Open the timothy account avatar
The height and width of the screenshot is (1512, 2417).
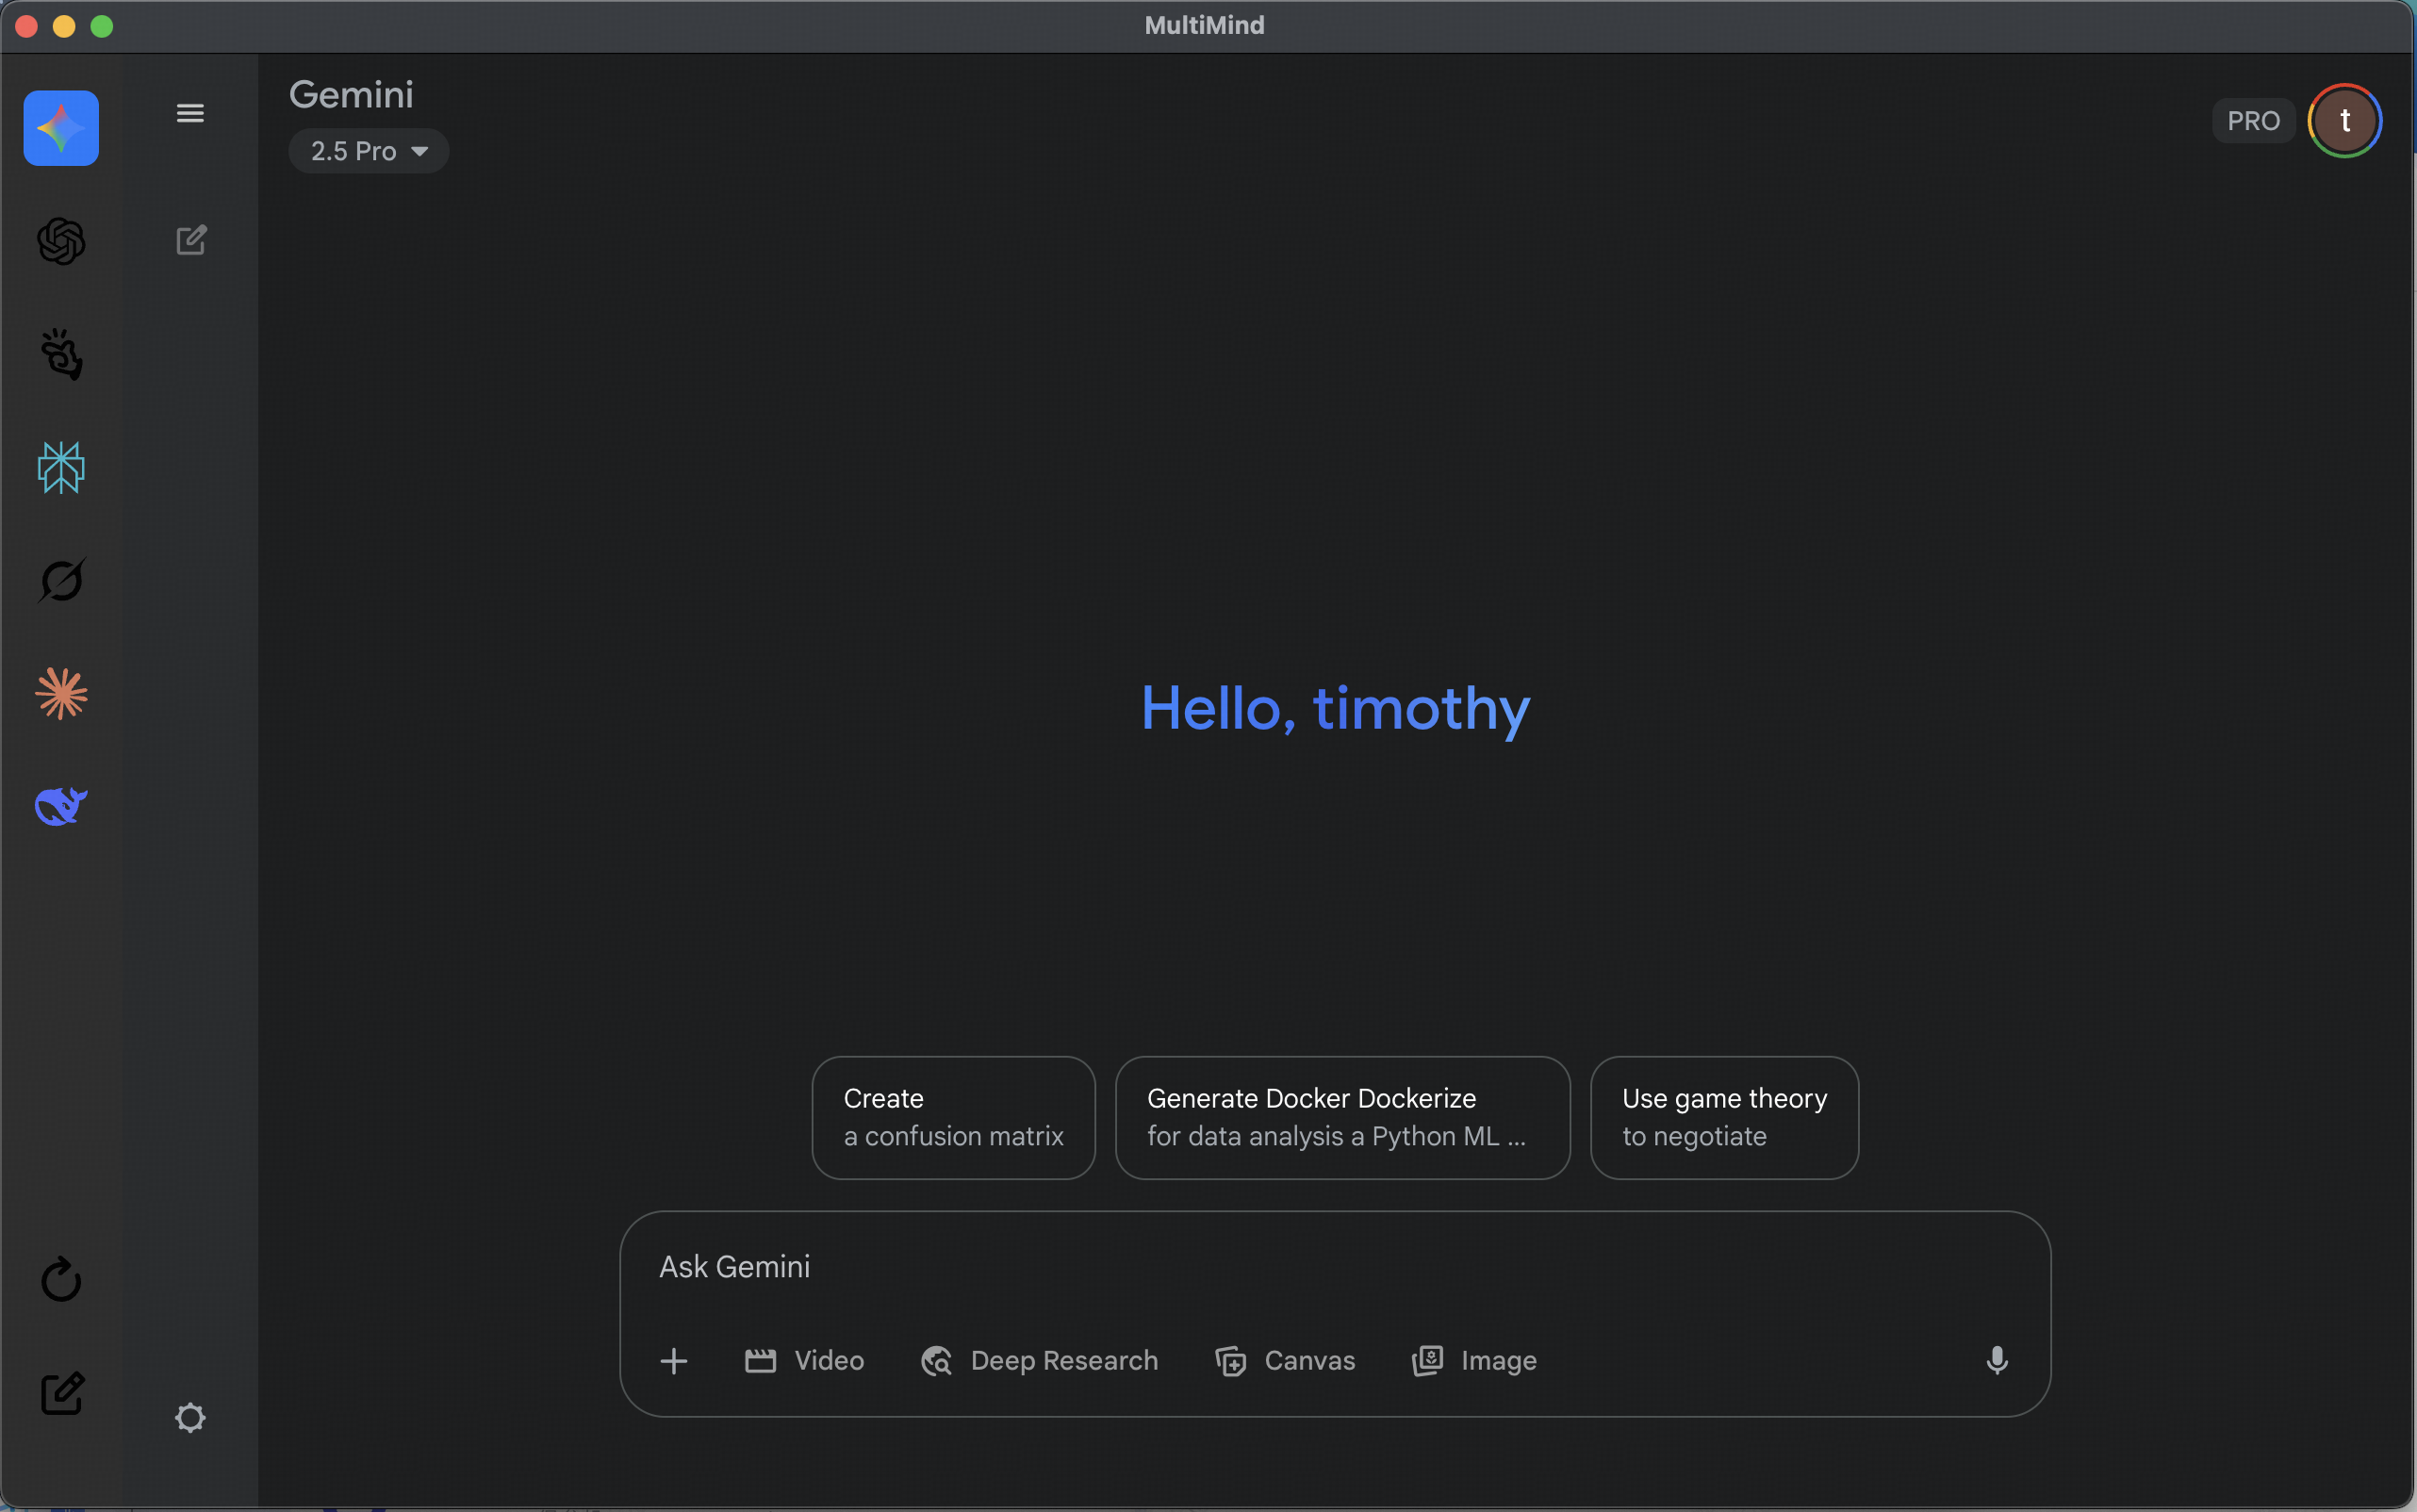click(x=2344, y=121)
